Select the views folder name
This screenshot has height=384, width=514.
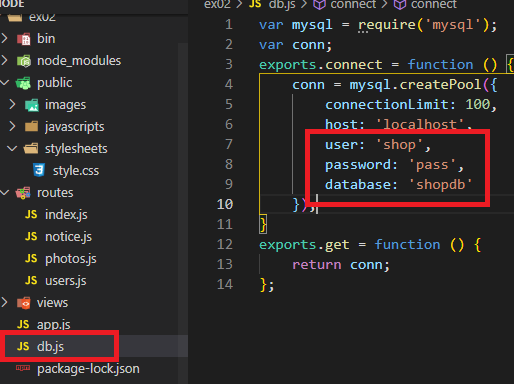(52, 303)
